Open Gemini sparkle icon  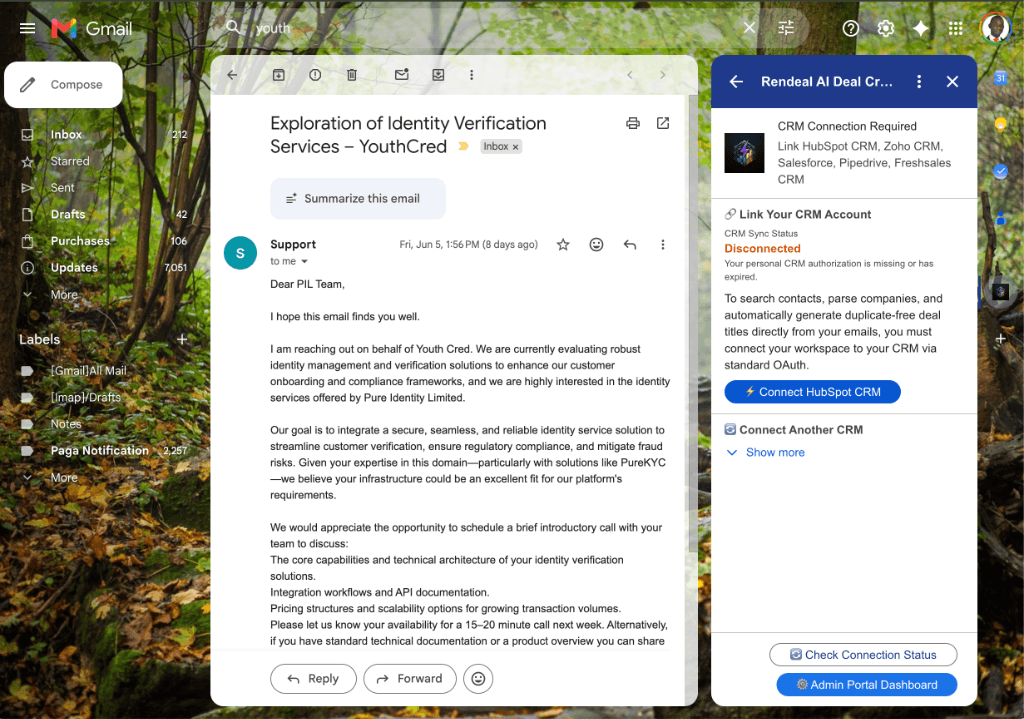tap(921, 28)
